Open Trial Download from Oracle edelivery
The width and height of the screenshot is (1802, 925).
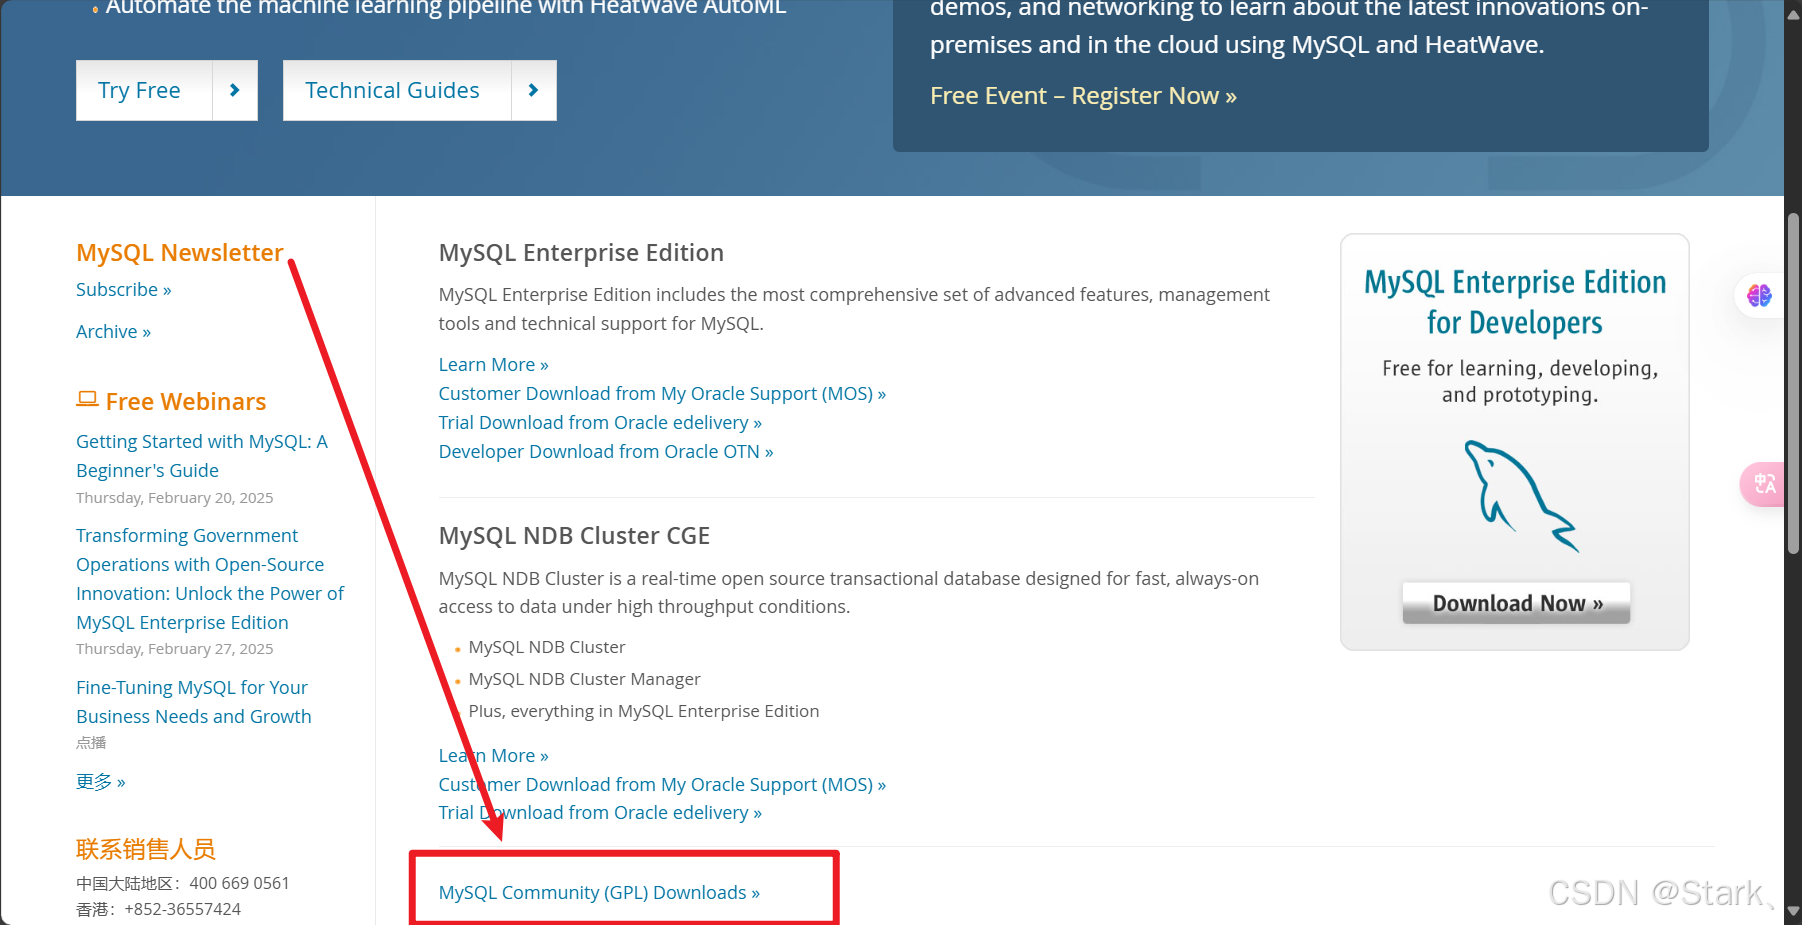tap(599, 422)
